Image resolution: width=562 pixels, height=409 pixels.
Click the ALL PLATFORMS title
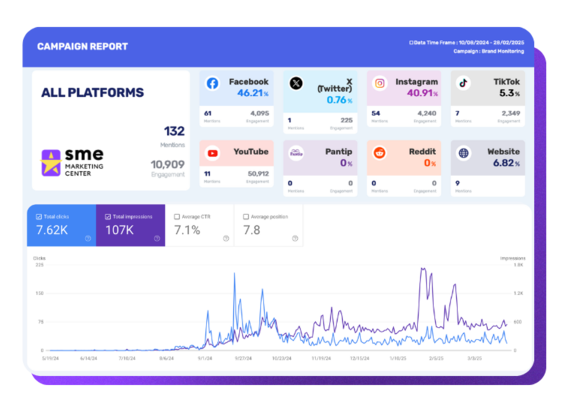tap(92, 92)
